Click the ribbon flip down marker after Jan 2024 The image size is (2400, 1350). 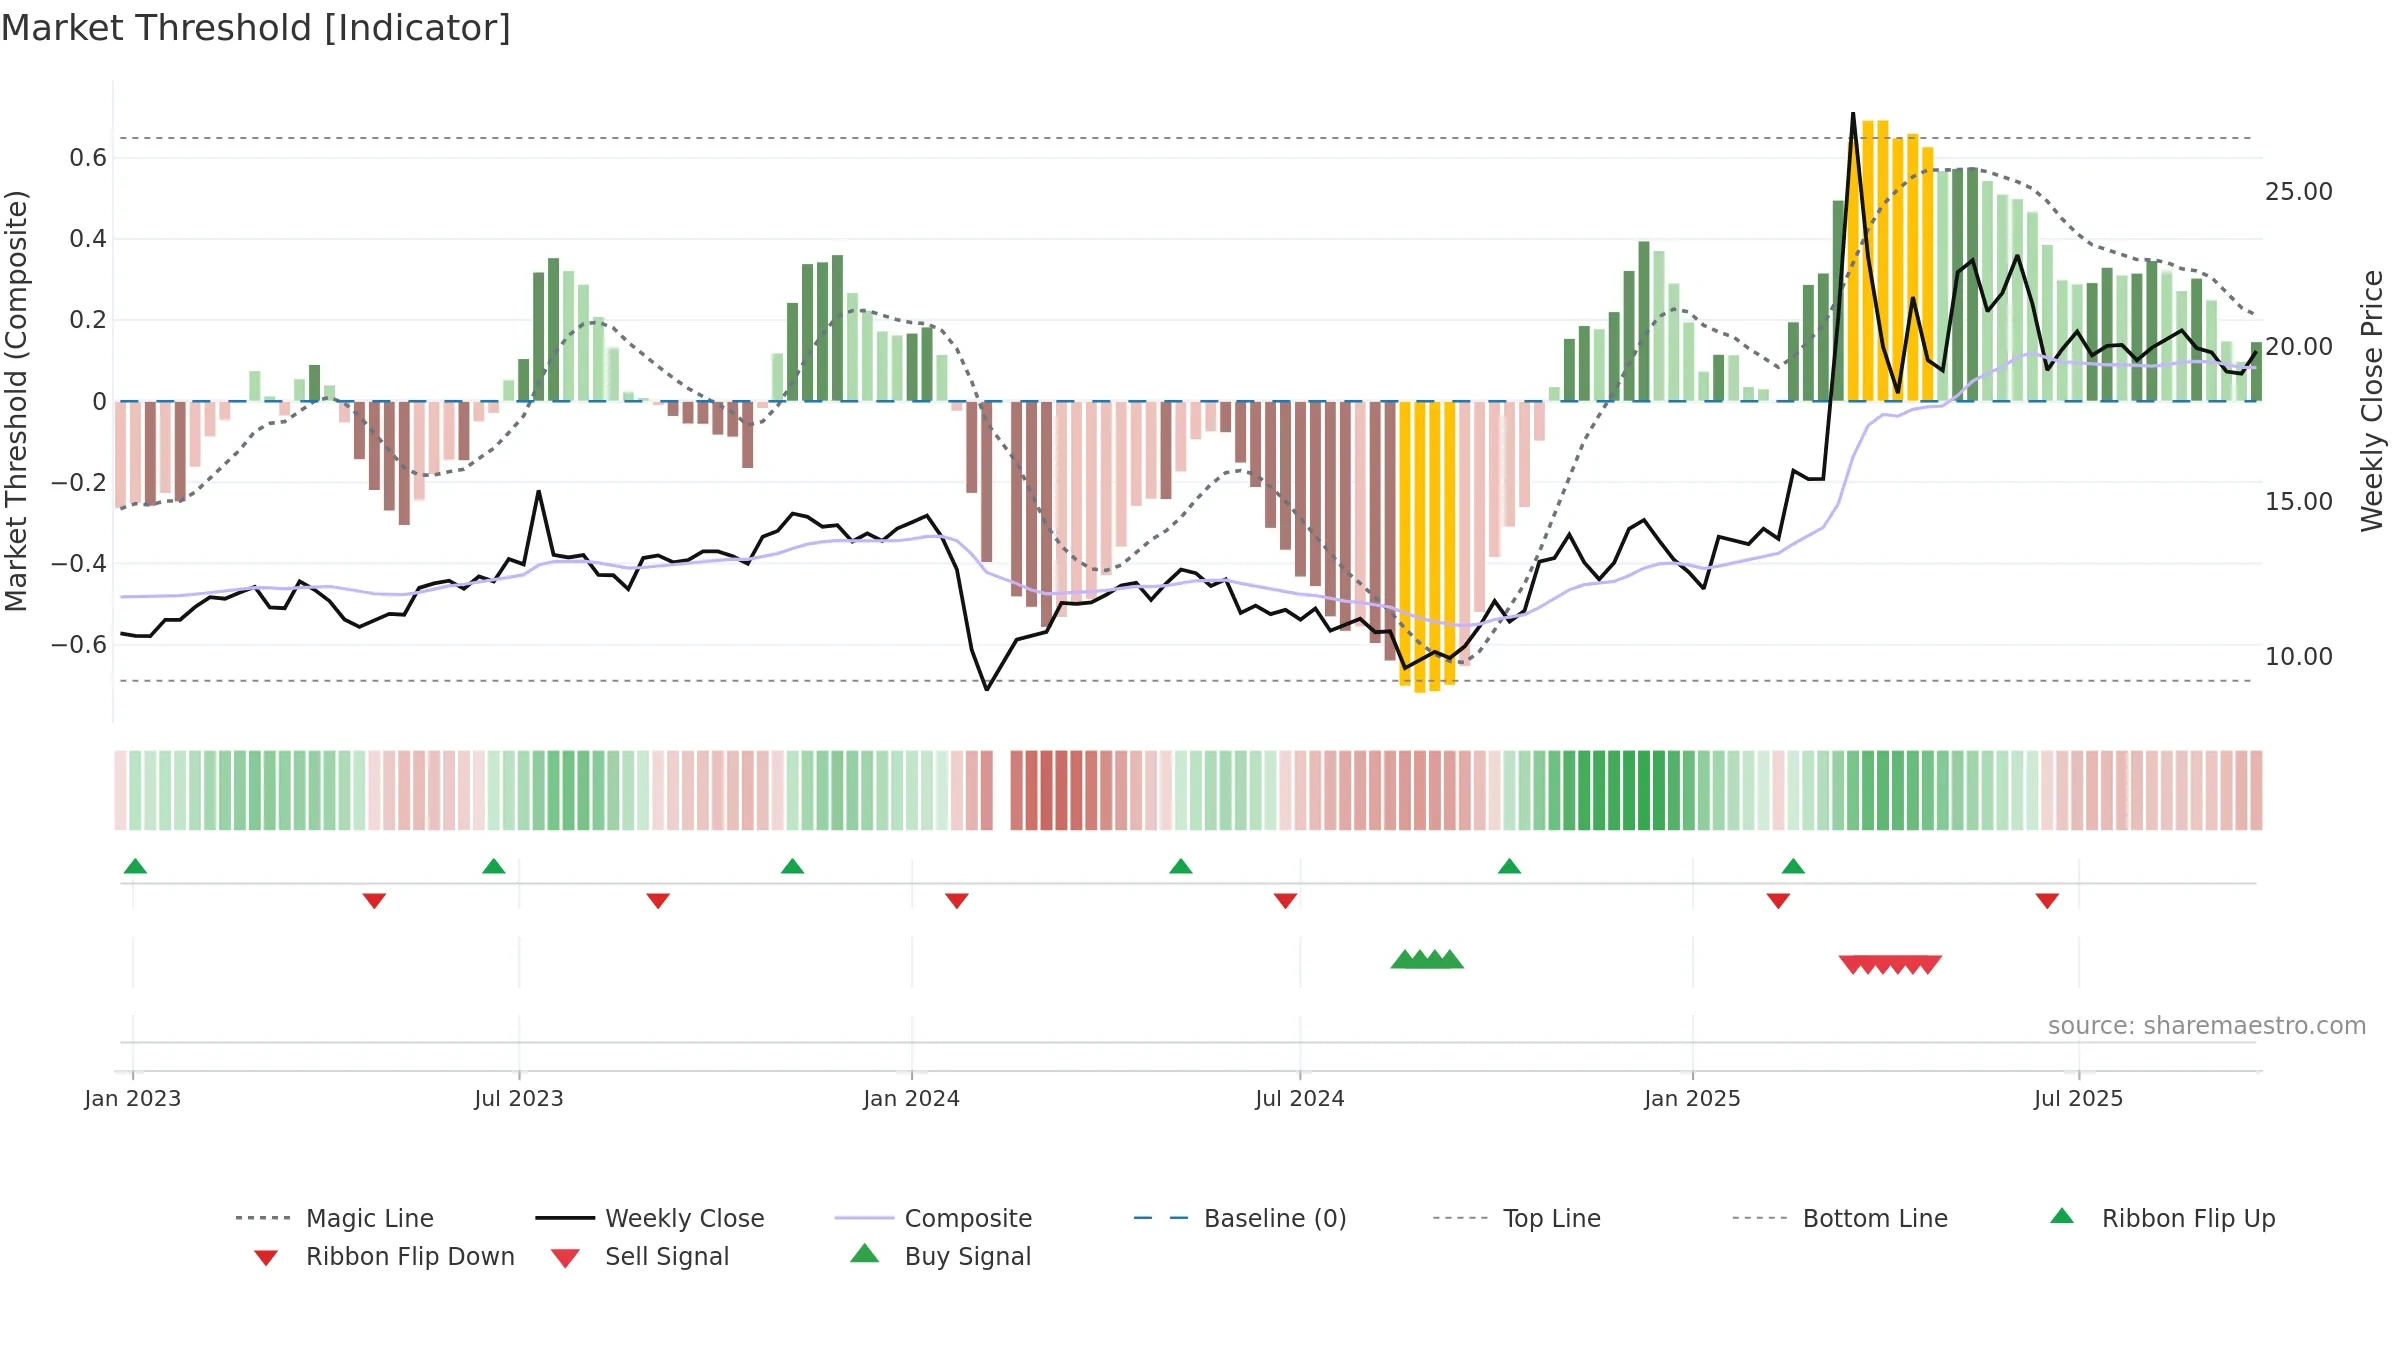click(957, 901)
